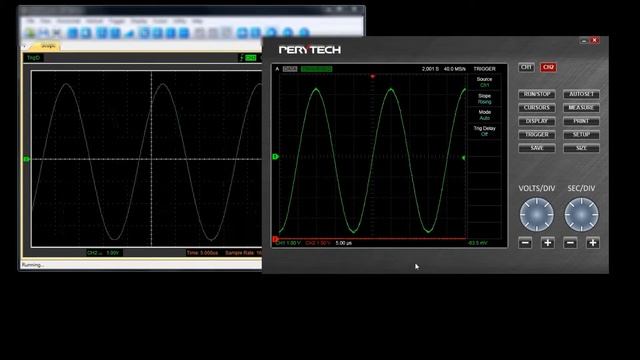This screenshot has height=360, width=640.
Task: Increase volts per division with plus
Action: pyautogui.click(x=548, y=243)
